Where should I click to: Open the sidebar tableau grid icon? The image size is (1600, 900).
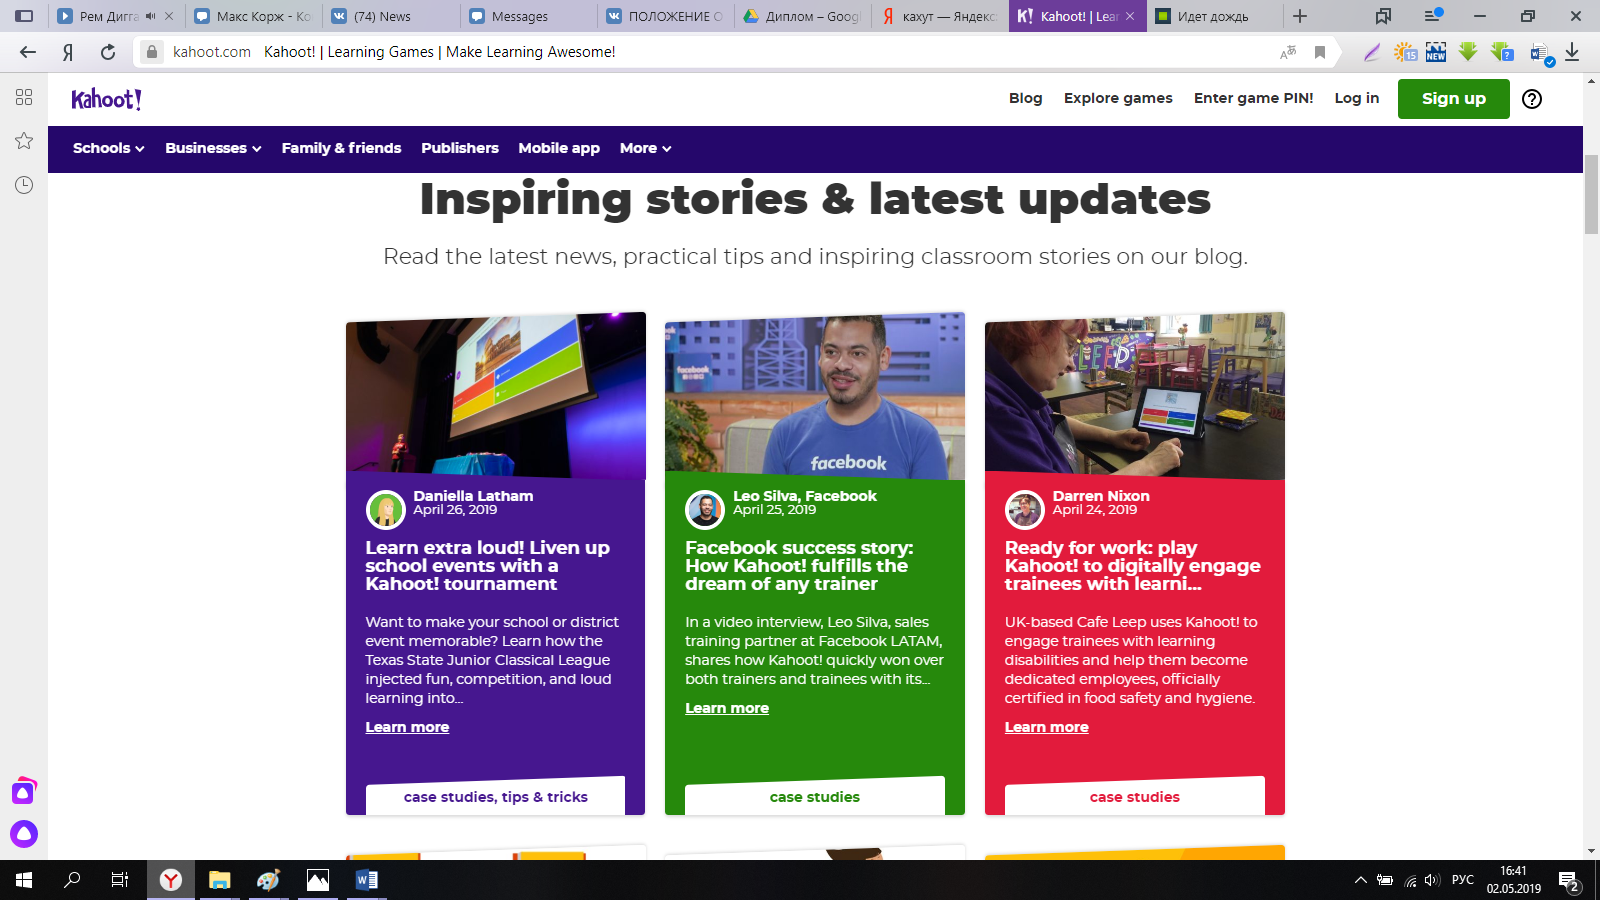pos(24,97)
